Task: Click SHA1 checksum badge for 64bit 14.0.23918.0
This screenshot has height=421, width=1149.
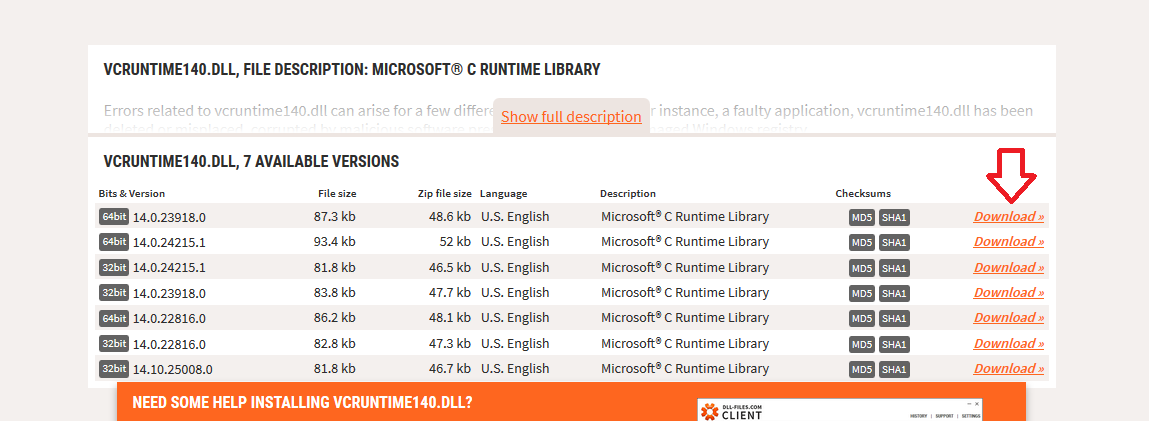Action: coord(894,216)
